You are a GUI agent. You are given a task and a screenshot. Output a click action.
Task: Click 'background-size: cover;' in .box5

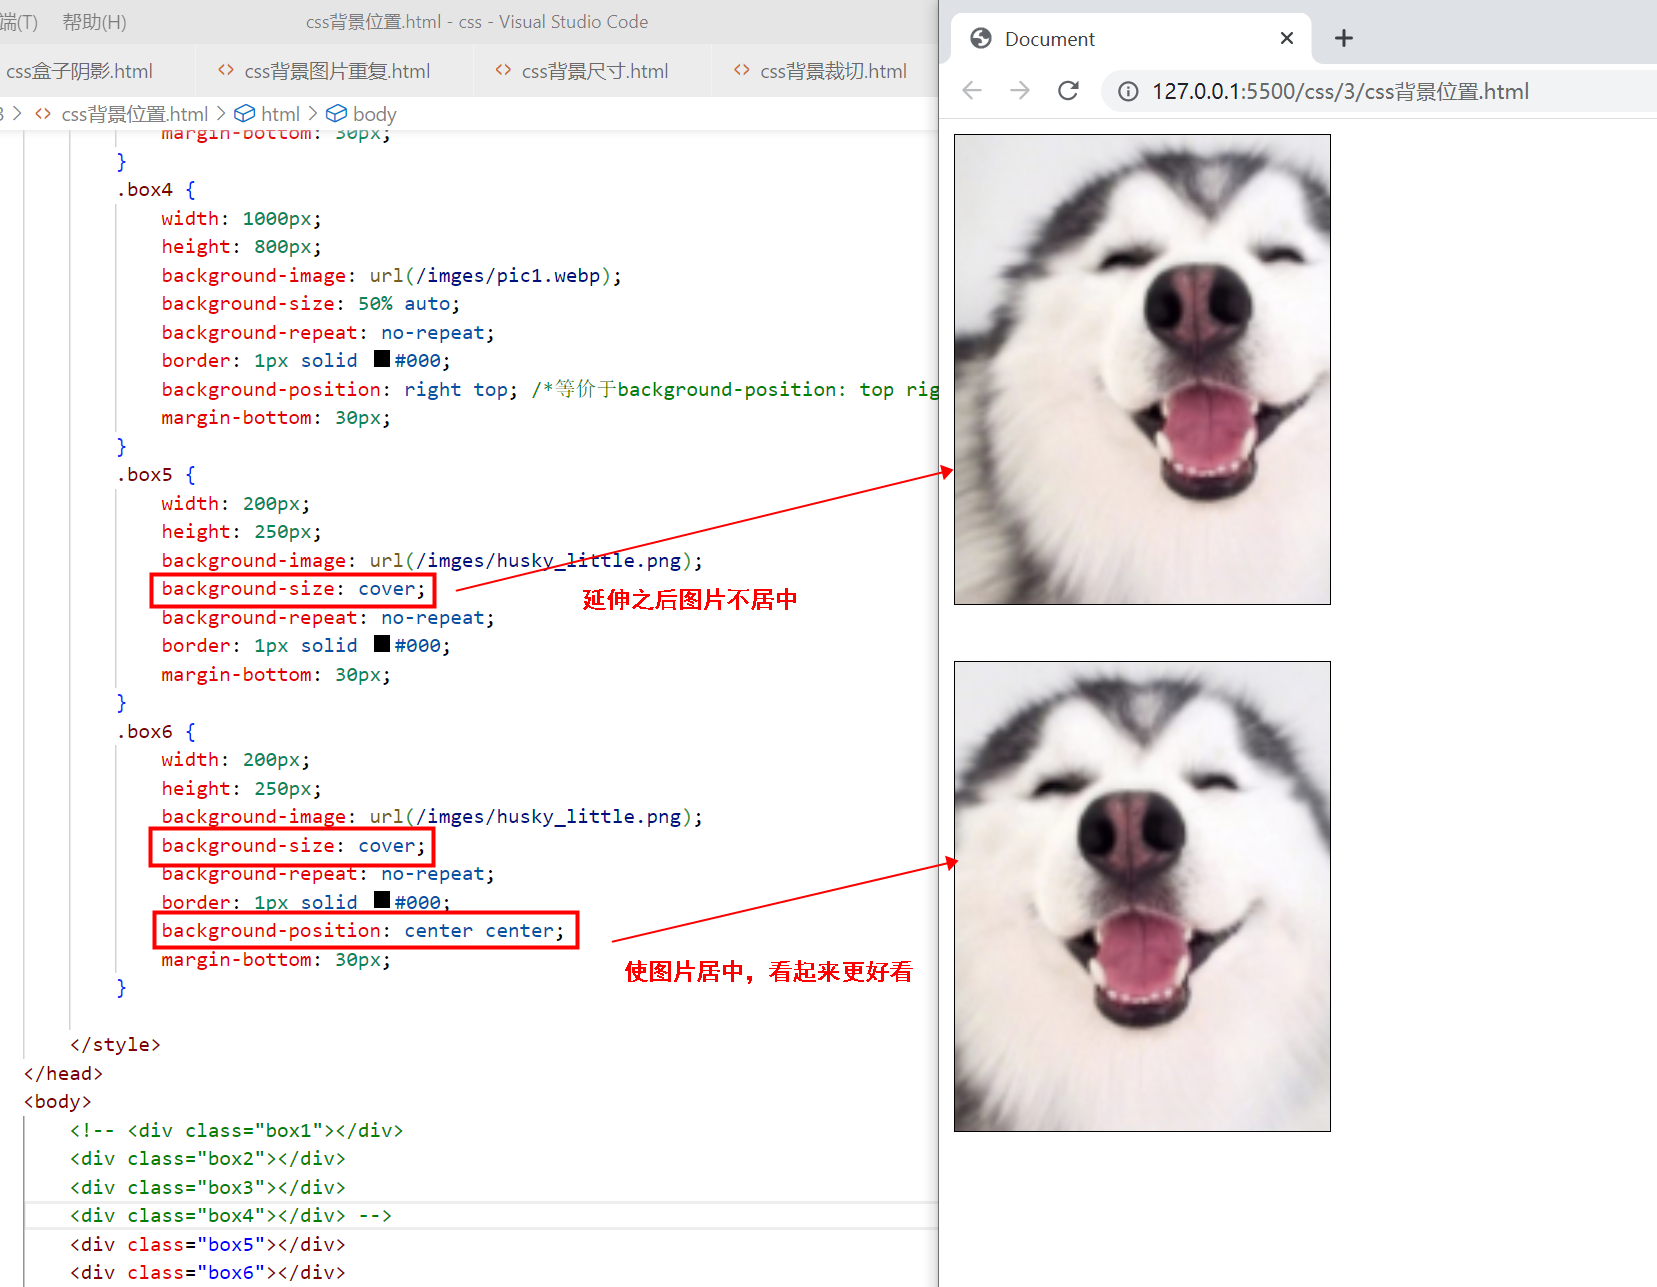click(293, 589)
